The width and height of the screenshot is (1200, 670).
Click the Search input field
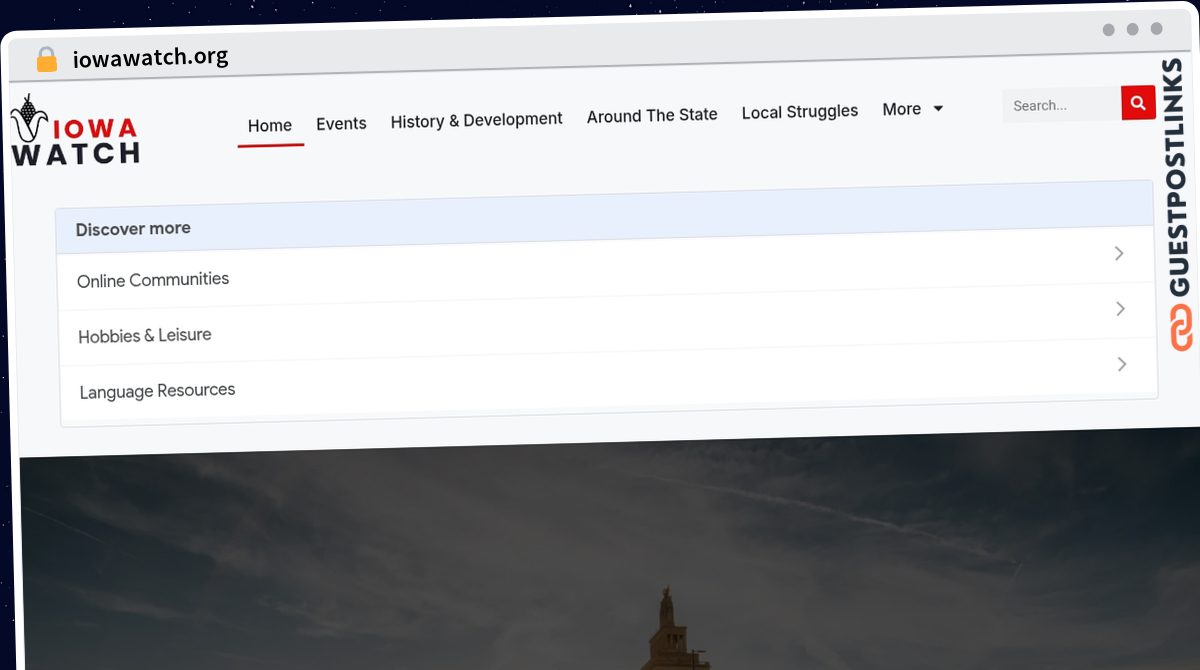[x=1062, y=105]
